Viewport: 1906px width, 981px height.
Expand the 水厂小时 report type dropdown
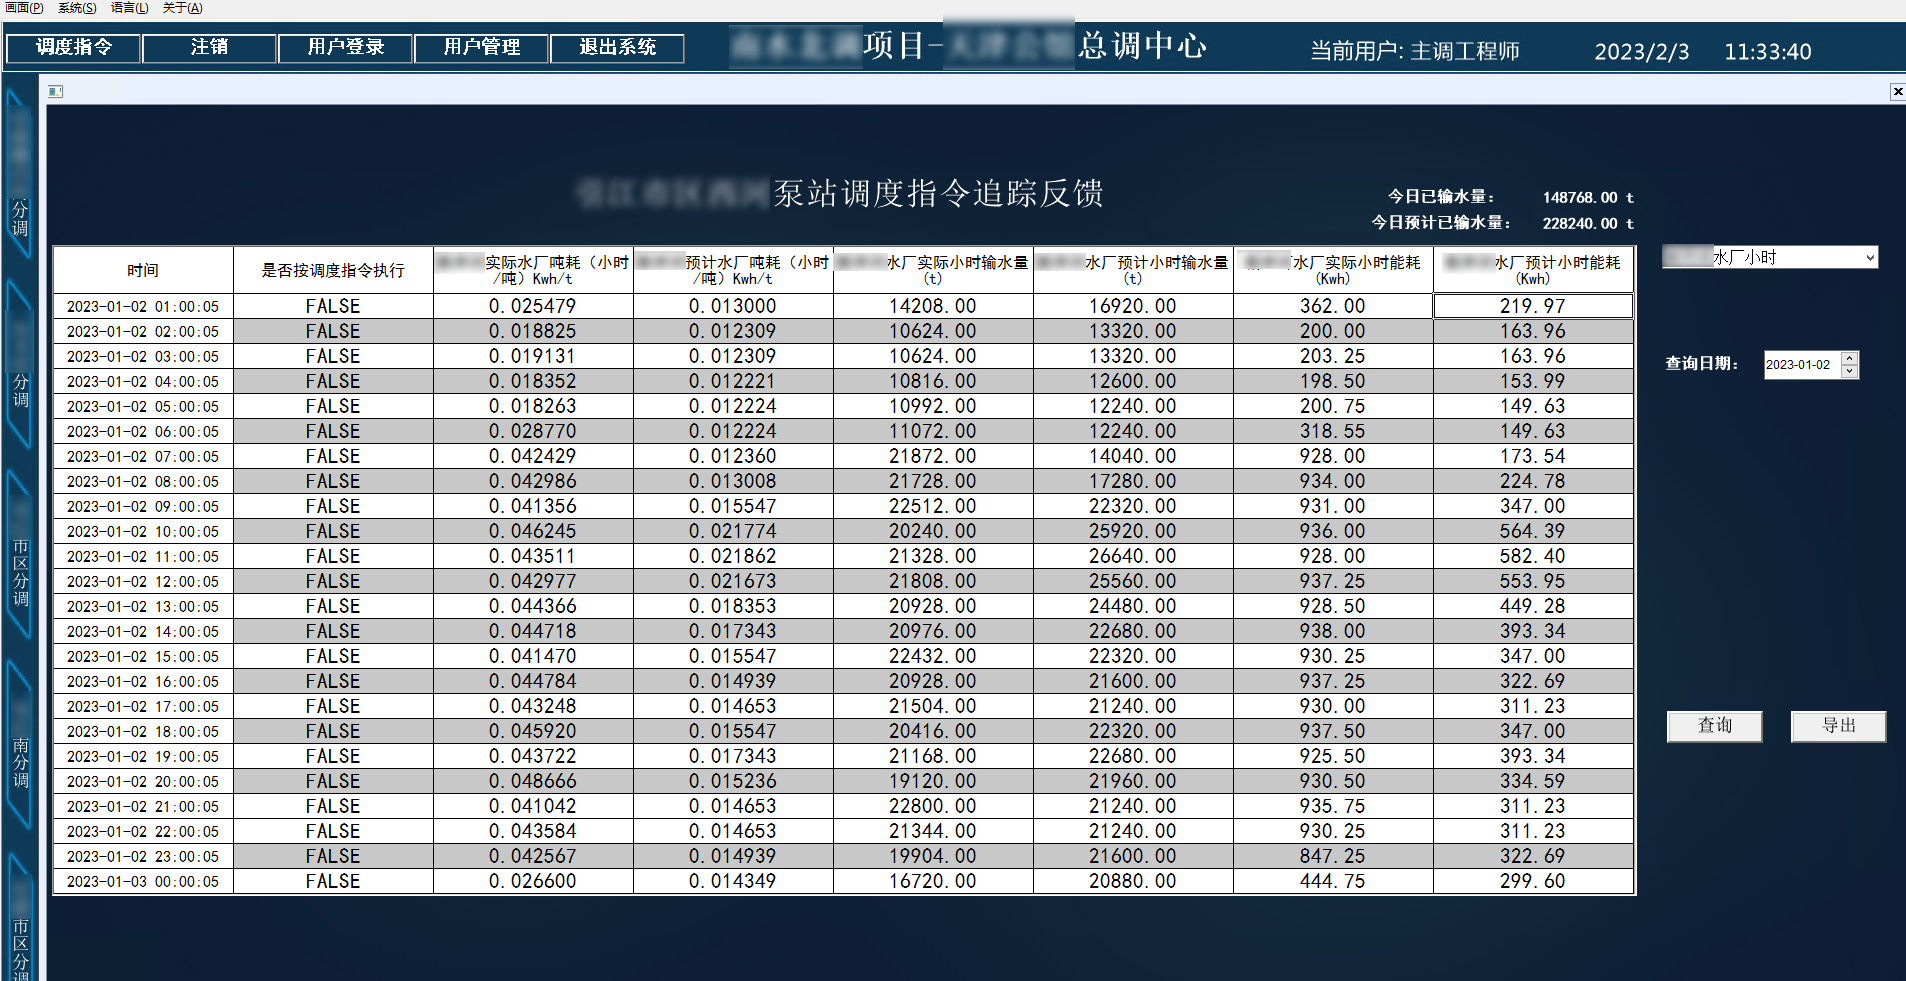pyautogui.click(x=1869, y=258)
